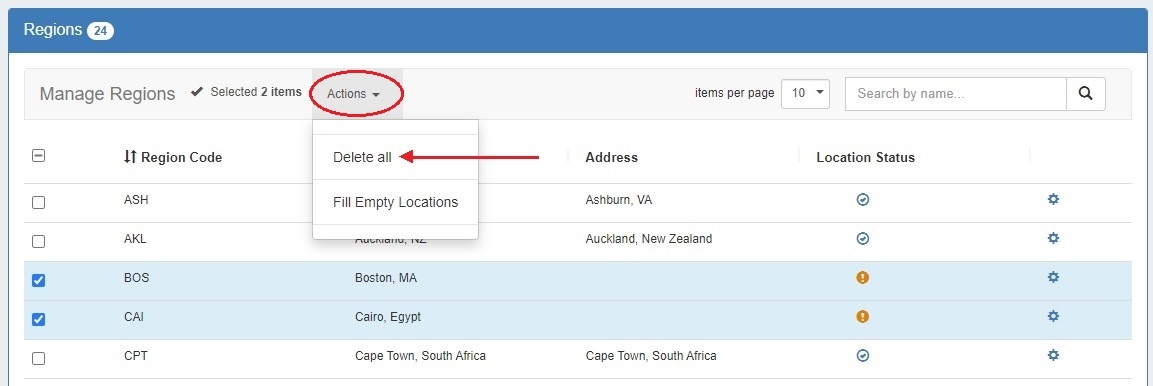The width and height of the screenshot is (1153, 386).
Task: Click the Region Code sort arrows icon
Action: pos(130,157)
